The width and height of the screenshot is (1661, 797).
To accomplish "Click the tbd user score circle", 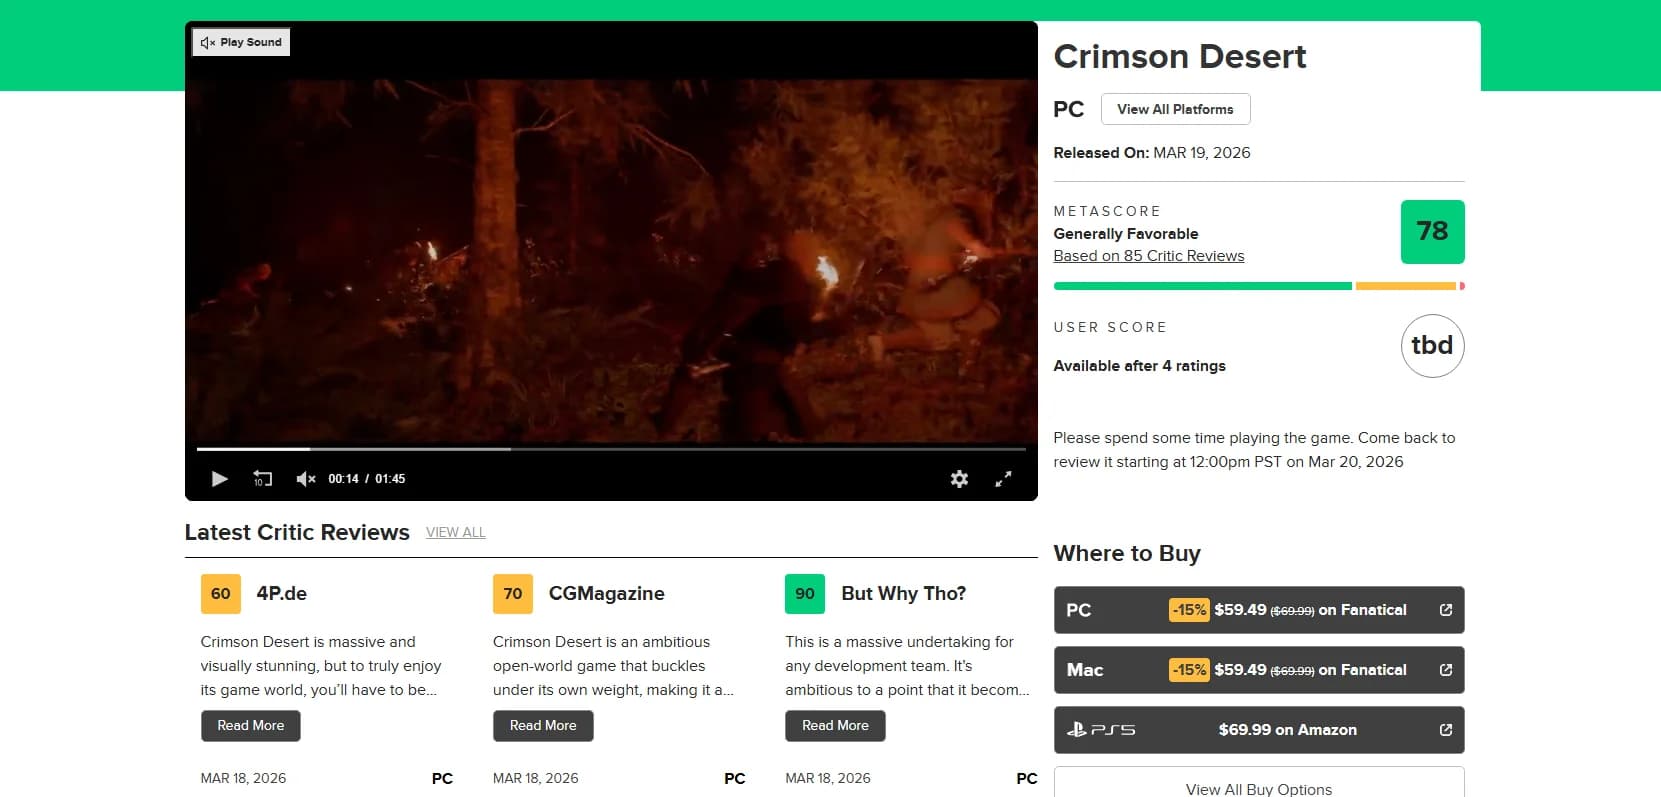I will pyautogui.click(x=1432, y=346).
